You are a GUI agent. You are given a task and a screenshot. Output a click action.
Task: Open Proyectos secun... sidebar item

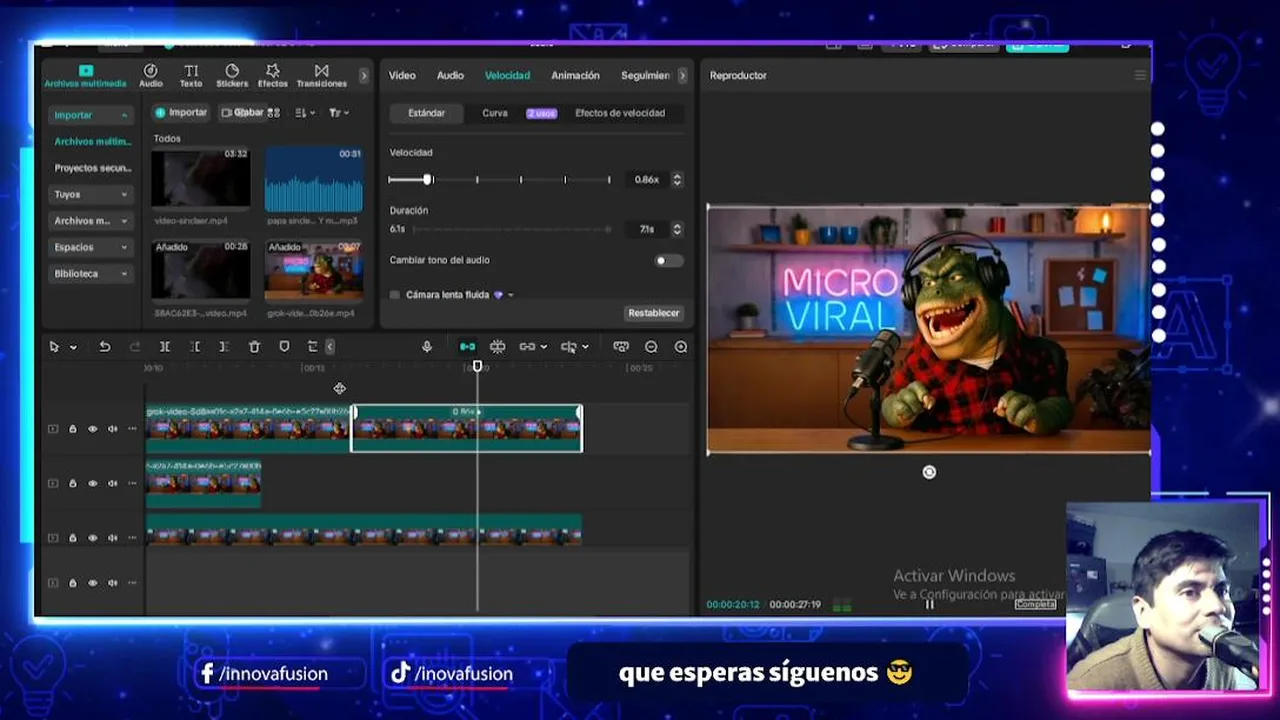(x=92, y=168)
